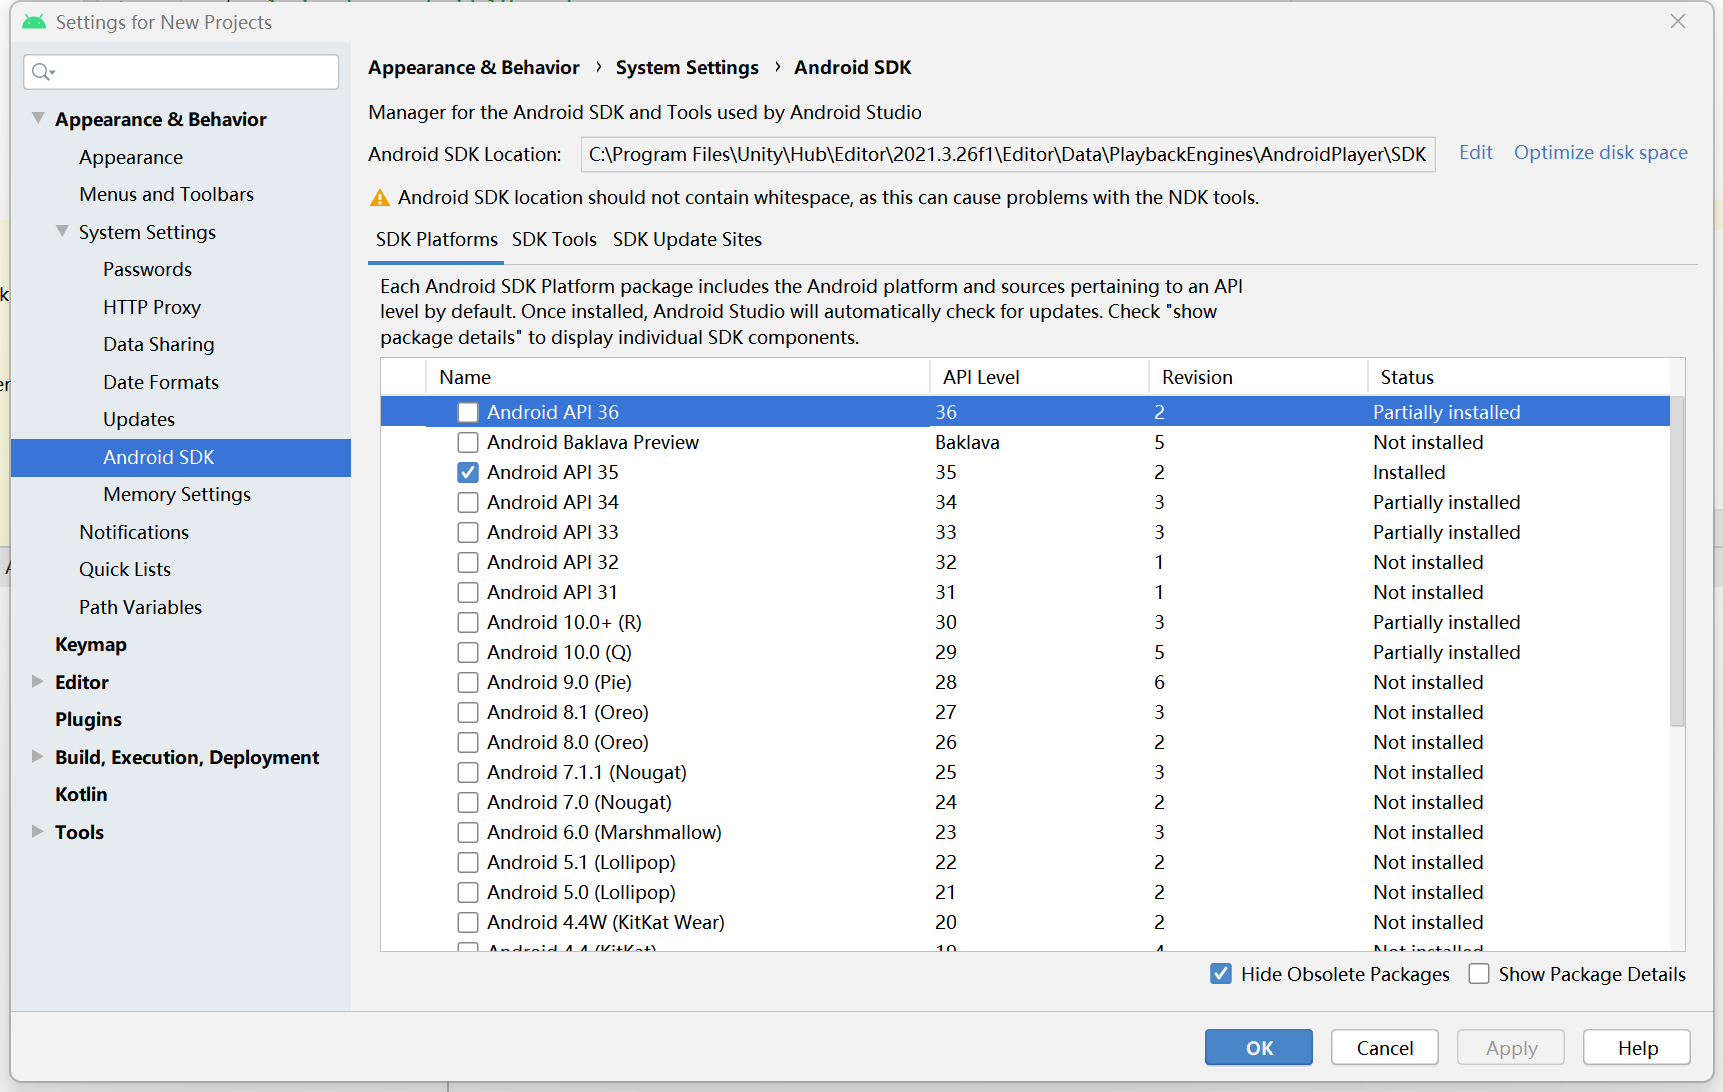Collapse the System Settings tree node
The width and height of the screenshot is (1723, 1092).
coord(62,231)
